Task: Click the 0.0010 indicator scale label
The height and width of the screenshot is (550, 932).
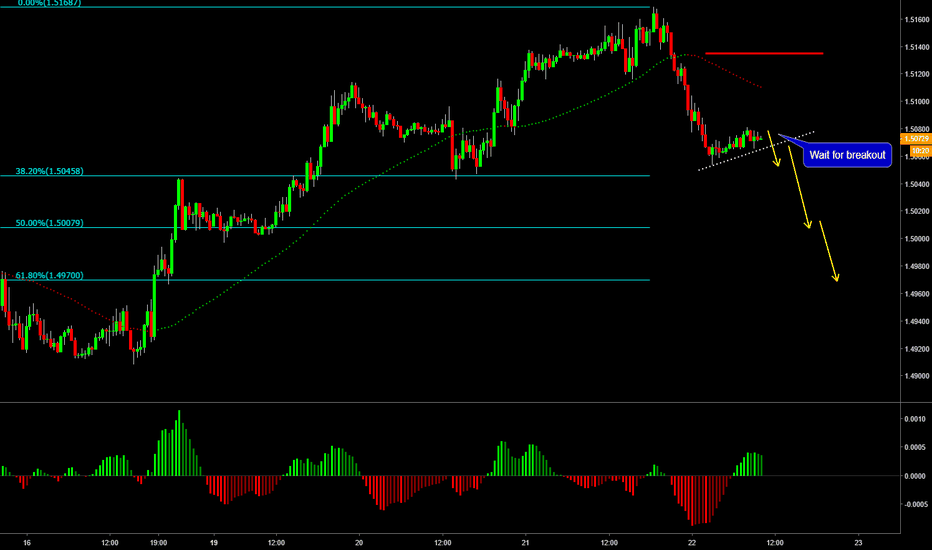Action: point(915,419)
